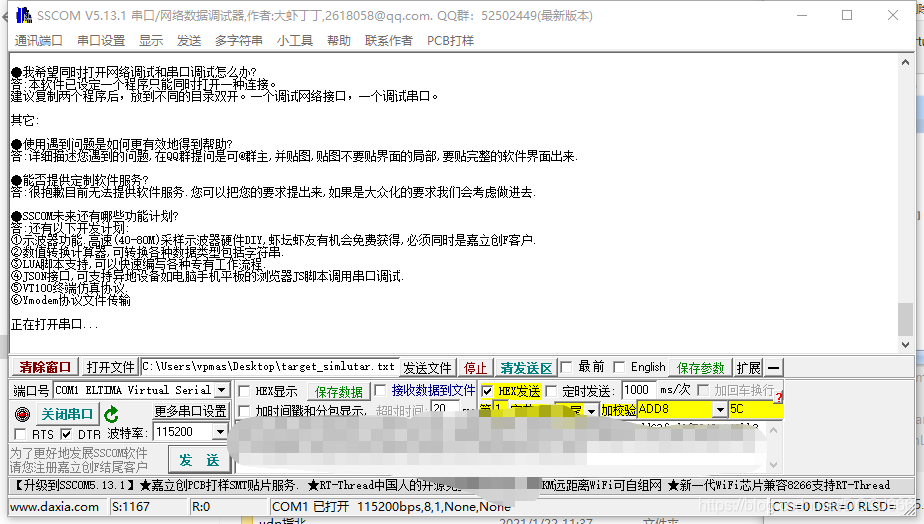Open the 联系作者 menu
The image size is (924, 524).
(x=389, y=41)
